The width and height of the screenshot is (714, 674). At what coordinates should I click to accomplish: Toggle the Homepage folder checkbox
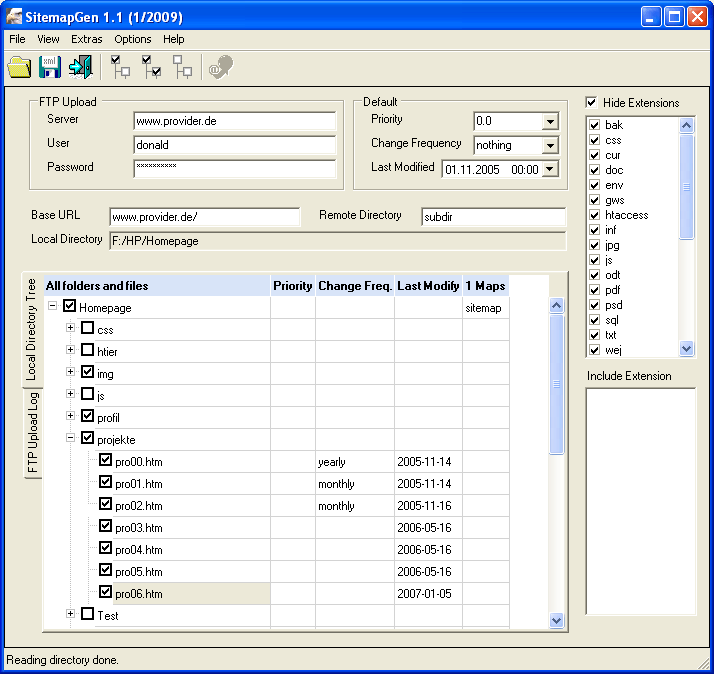pyautogui.click(x=69, y=306)
